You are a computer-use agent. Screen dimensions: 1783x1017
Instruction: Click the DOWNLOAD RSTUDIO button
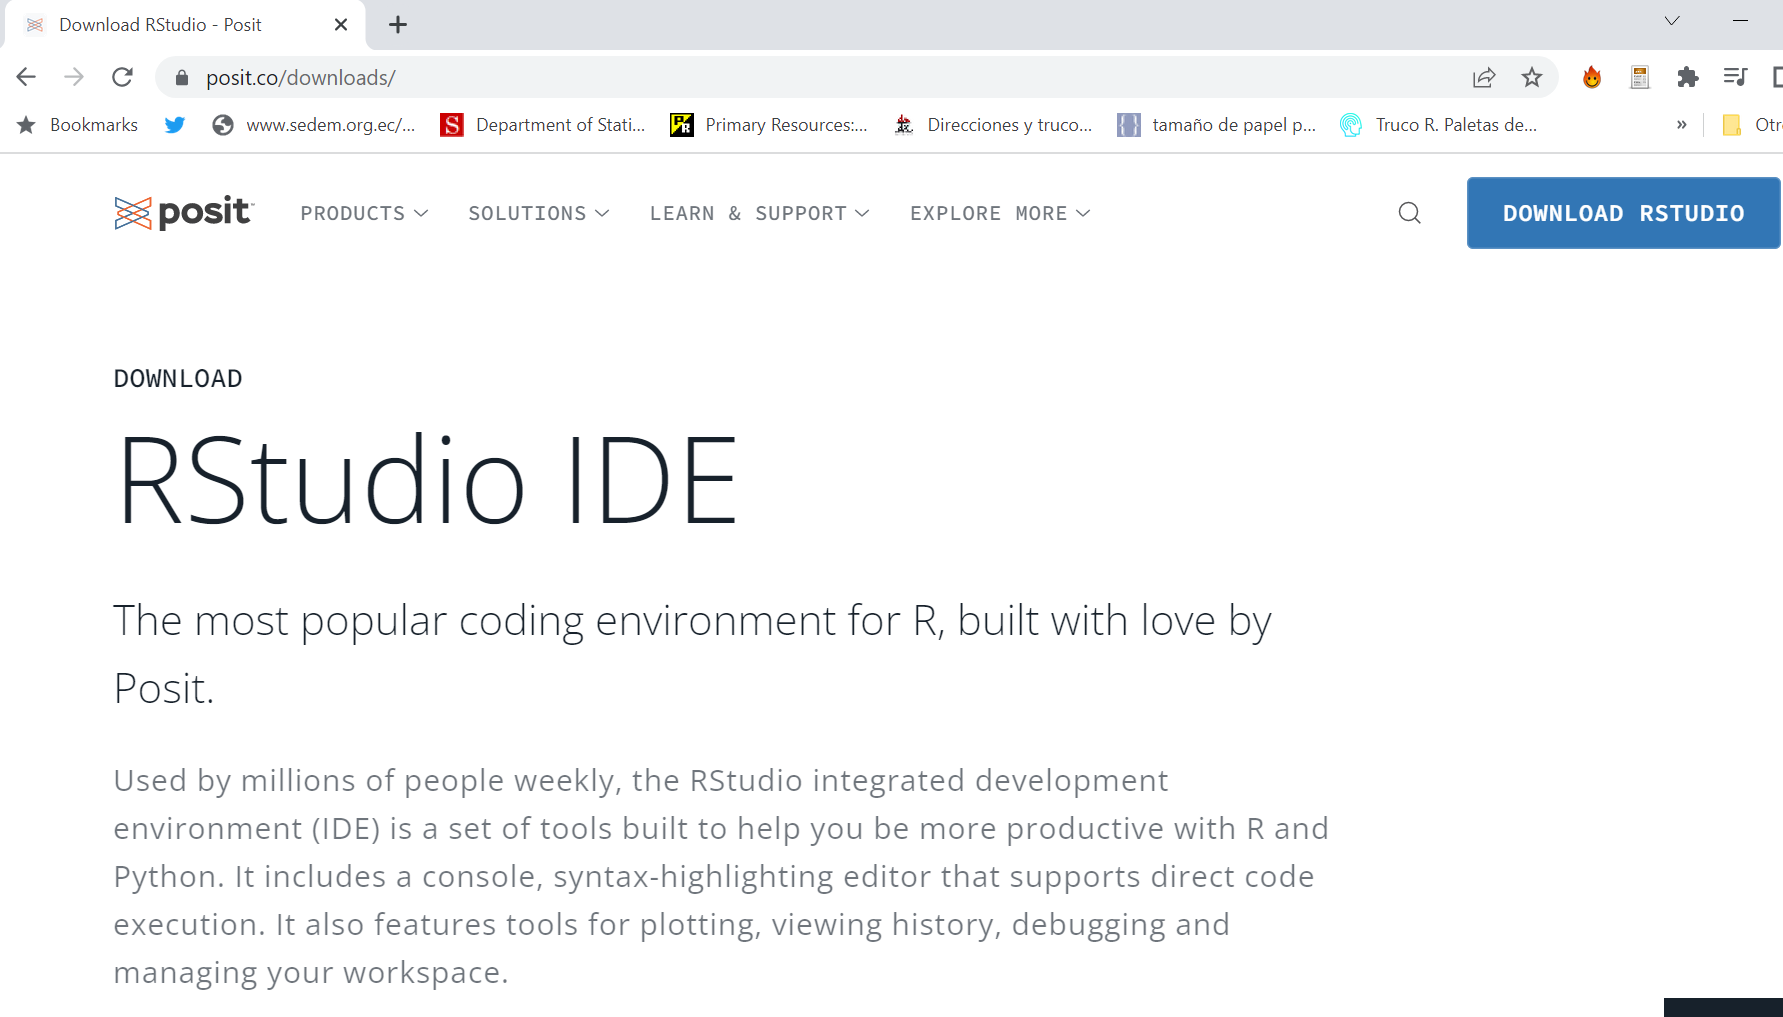(x=1622, y=213)
